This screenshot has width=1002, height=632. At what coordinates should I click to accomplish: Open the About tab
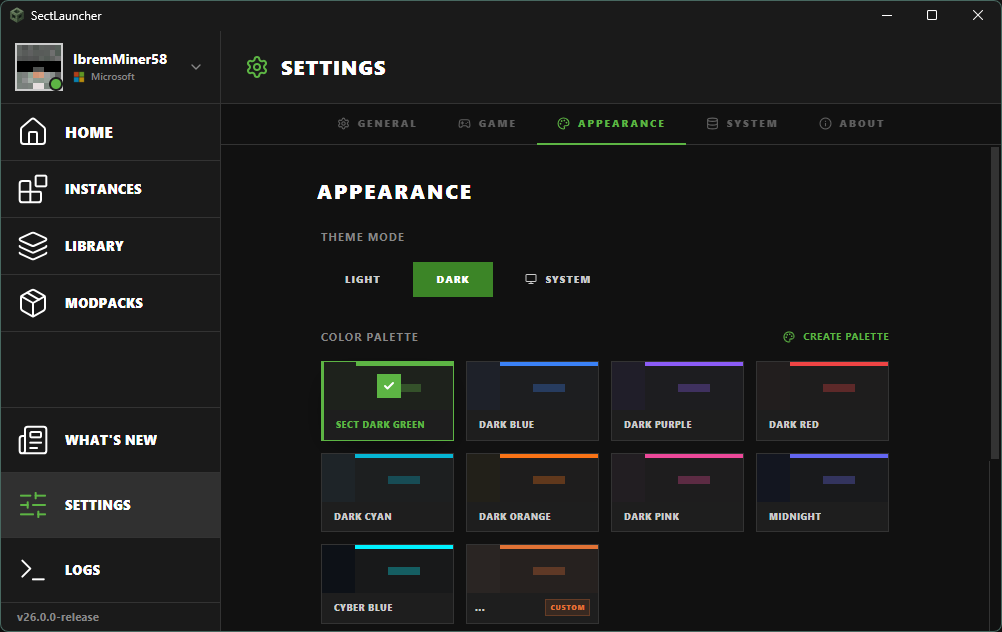click(851, 124)
